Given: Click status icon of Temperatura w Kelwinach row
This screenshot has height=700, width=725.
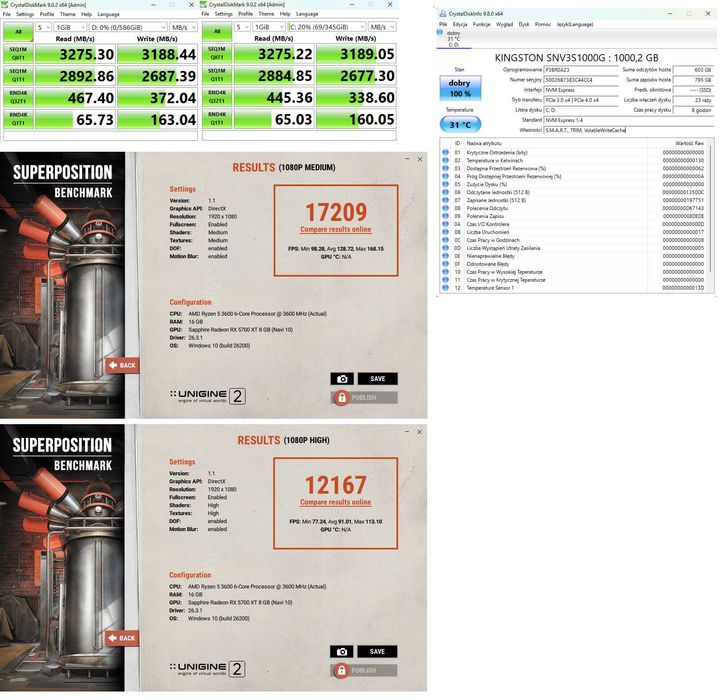Looking at the screenshot, I should coord(445,160).
